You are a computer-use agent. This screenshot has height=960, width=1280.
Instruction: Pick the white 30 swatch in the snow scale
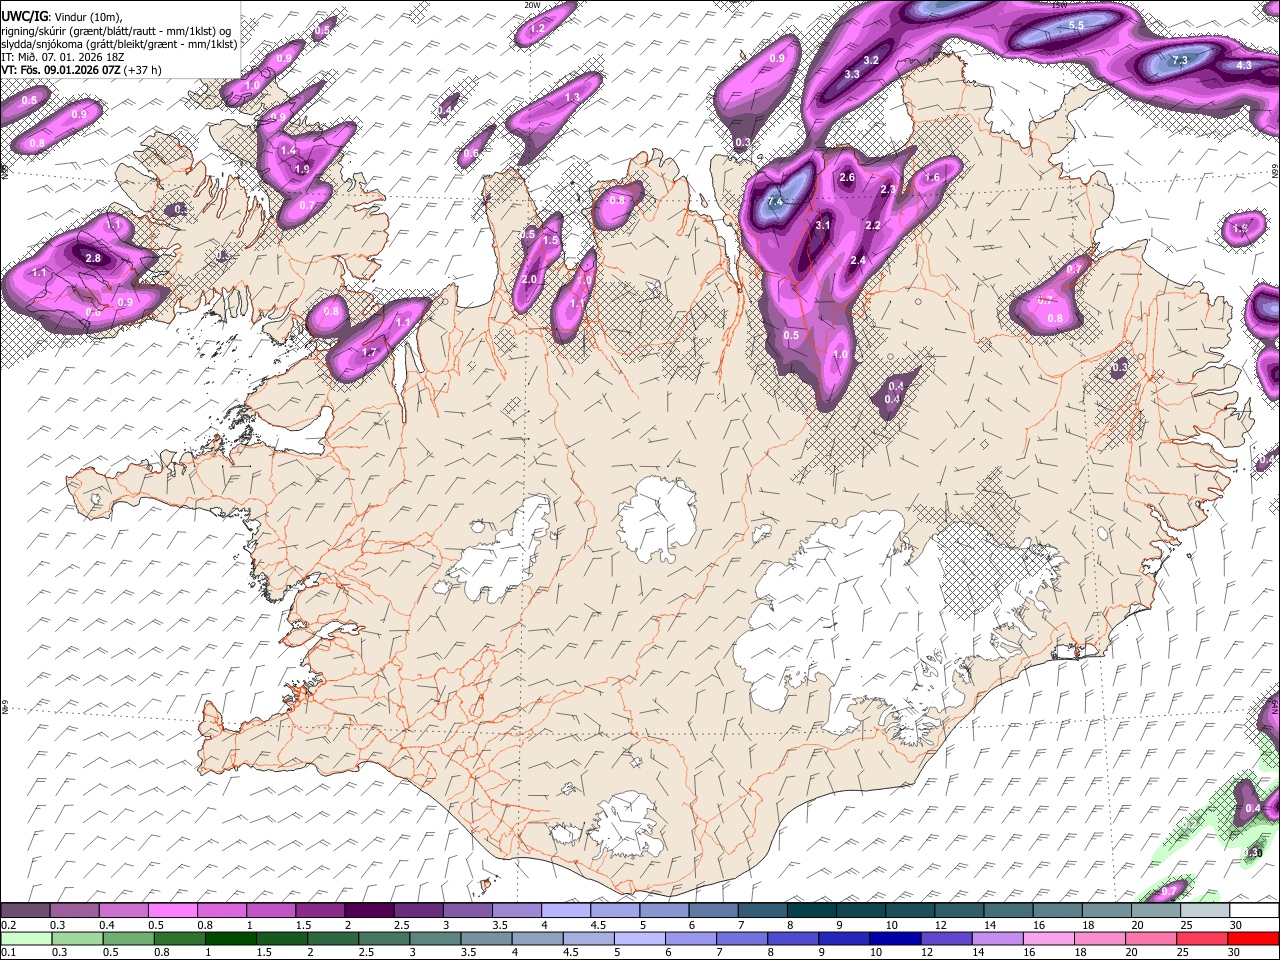pos(1254,911)
